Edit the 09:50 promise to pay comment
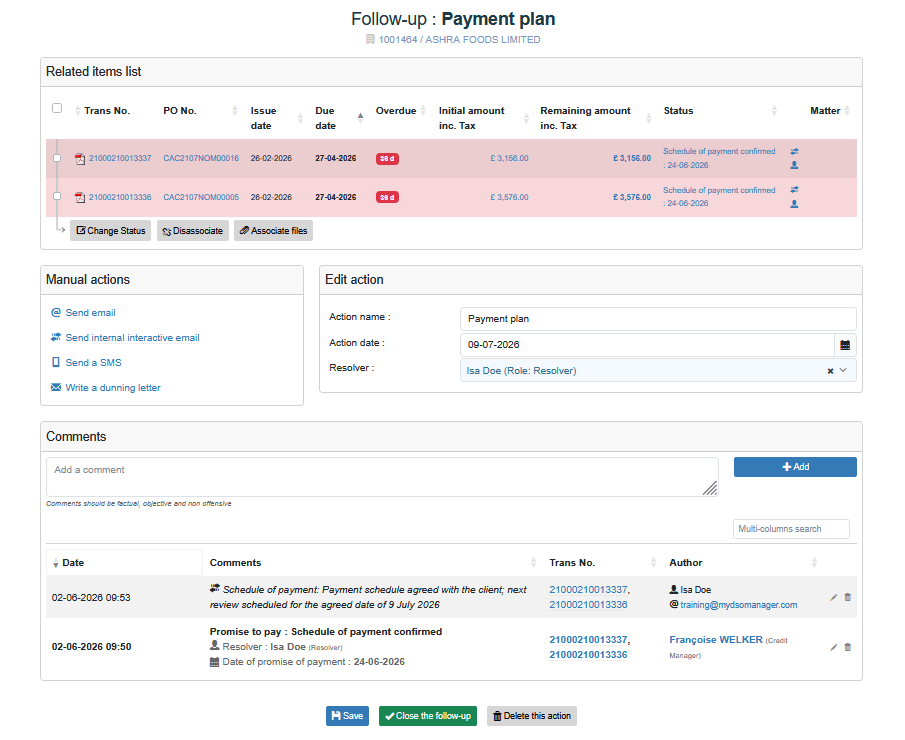This screenshot has width=905, height=740. tap(833, 648)
